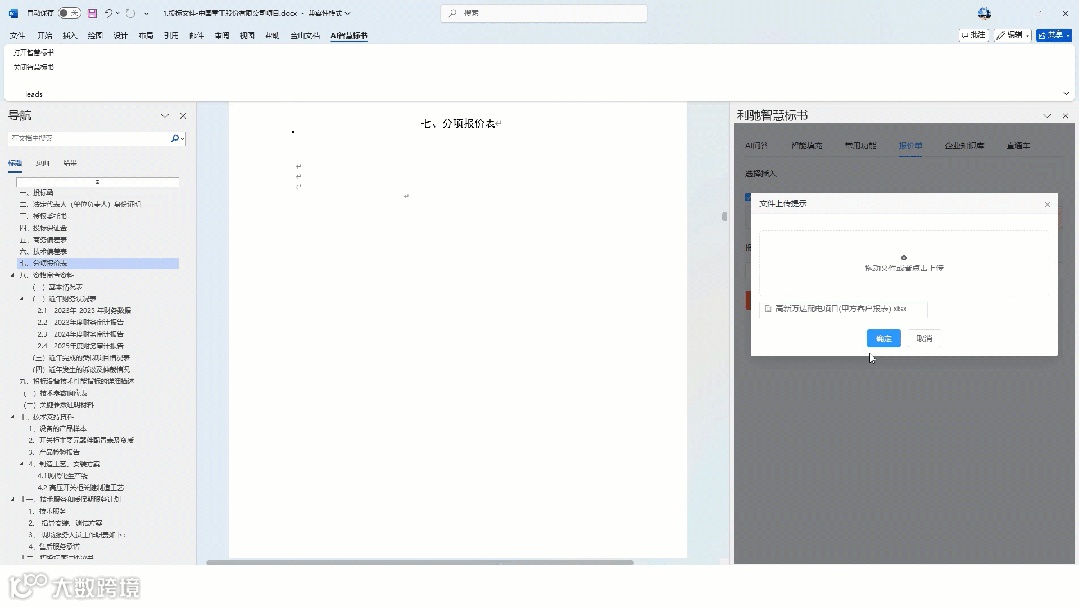Viewport: 1079px width, 607px height.
Task: Click the search box in title bar
Action: (x=544, y=13)
